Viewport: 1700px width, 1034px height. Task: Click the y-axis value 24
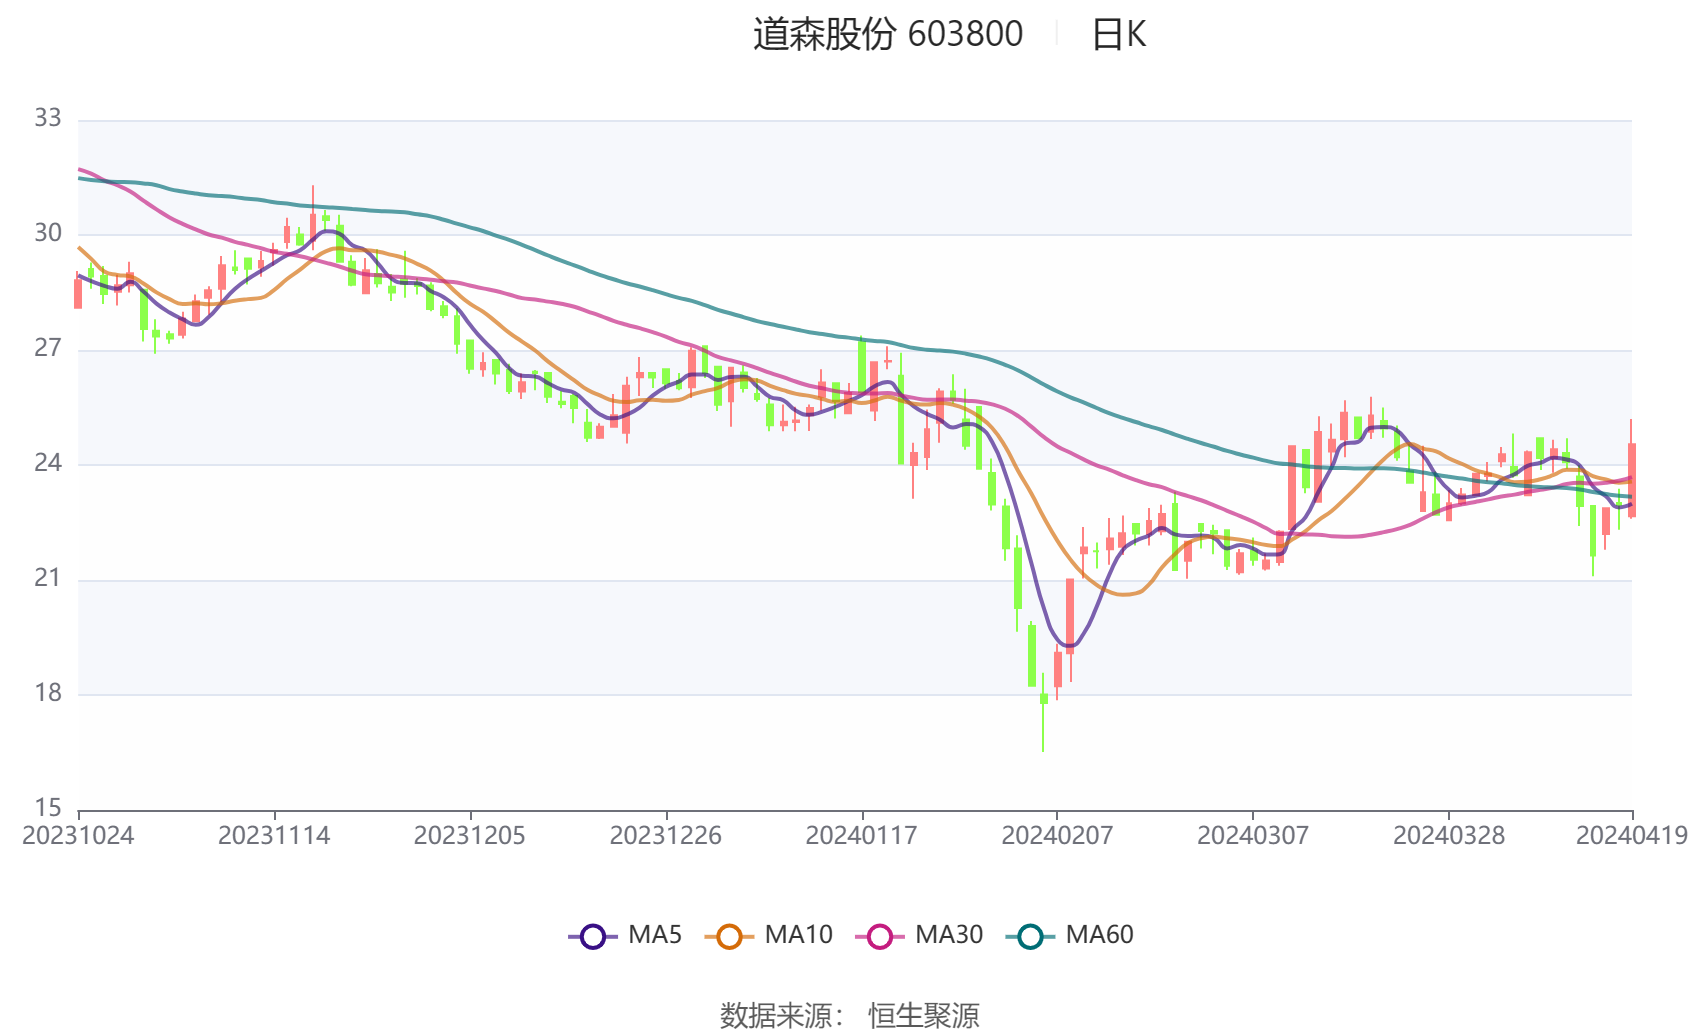48,463
